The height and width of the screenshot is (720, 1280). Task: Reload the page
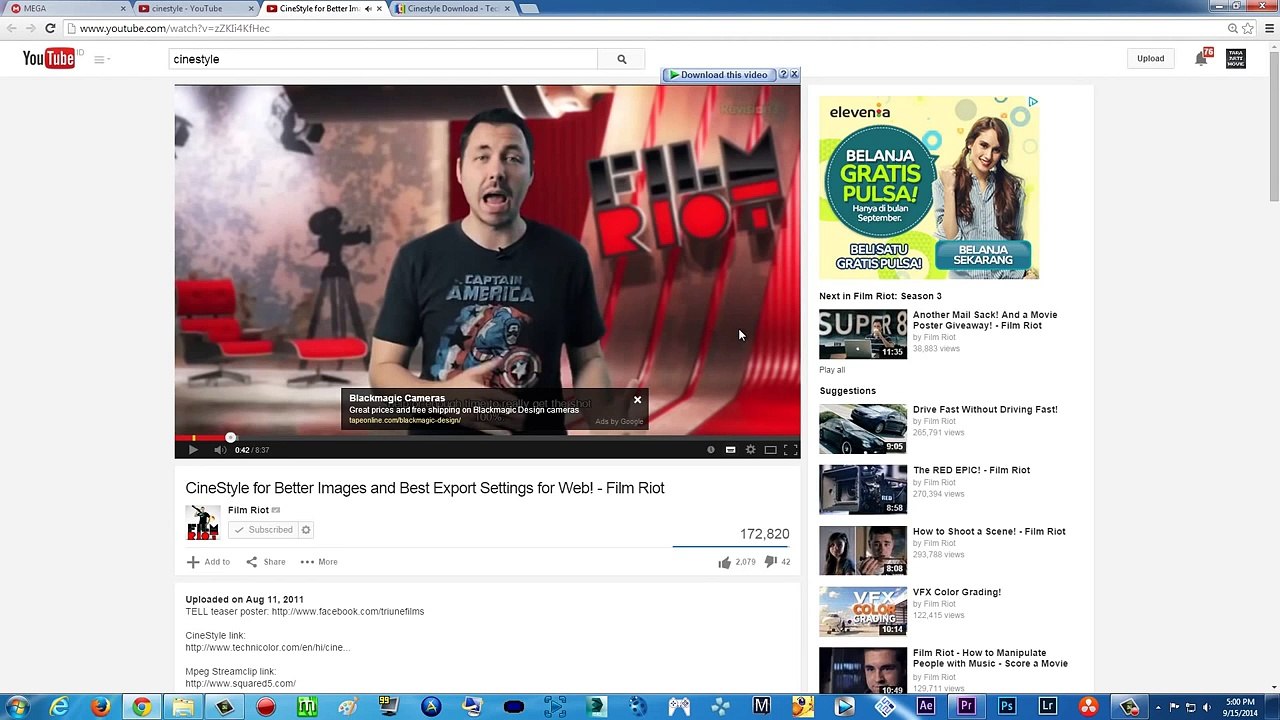click(x=50, y=29)
